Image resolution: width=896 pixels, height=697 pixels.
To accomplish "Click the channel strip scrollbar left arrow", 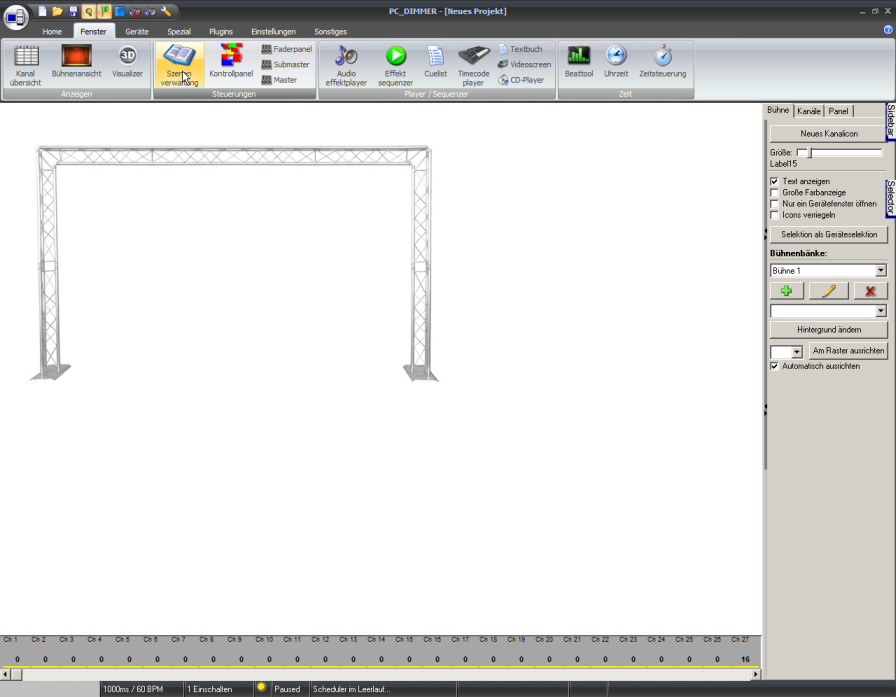I will [x=5, y=675].
